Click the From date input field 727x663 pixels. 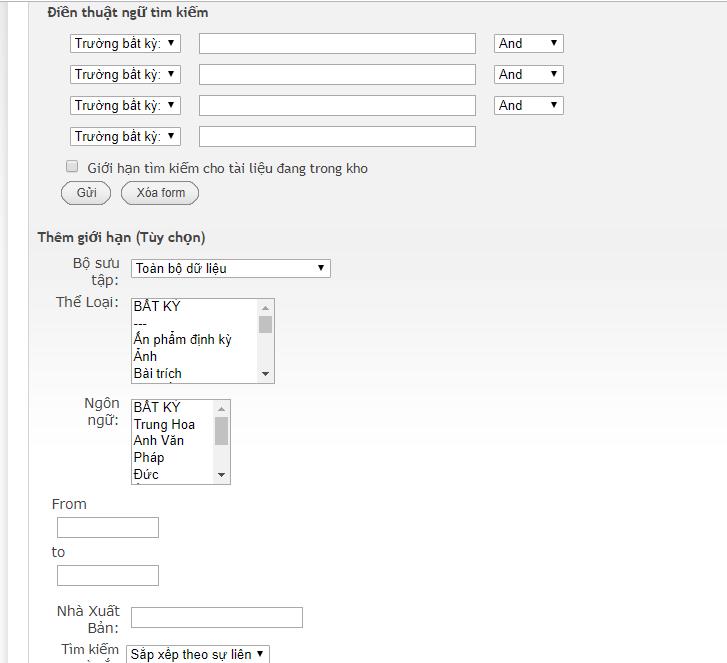click(108, 527)
